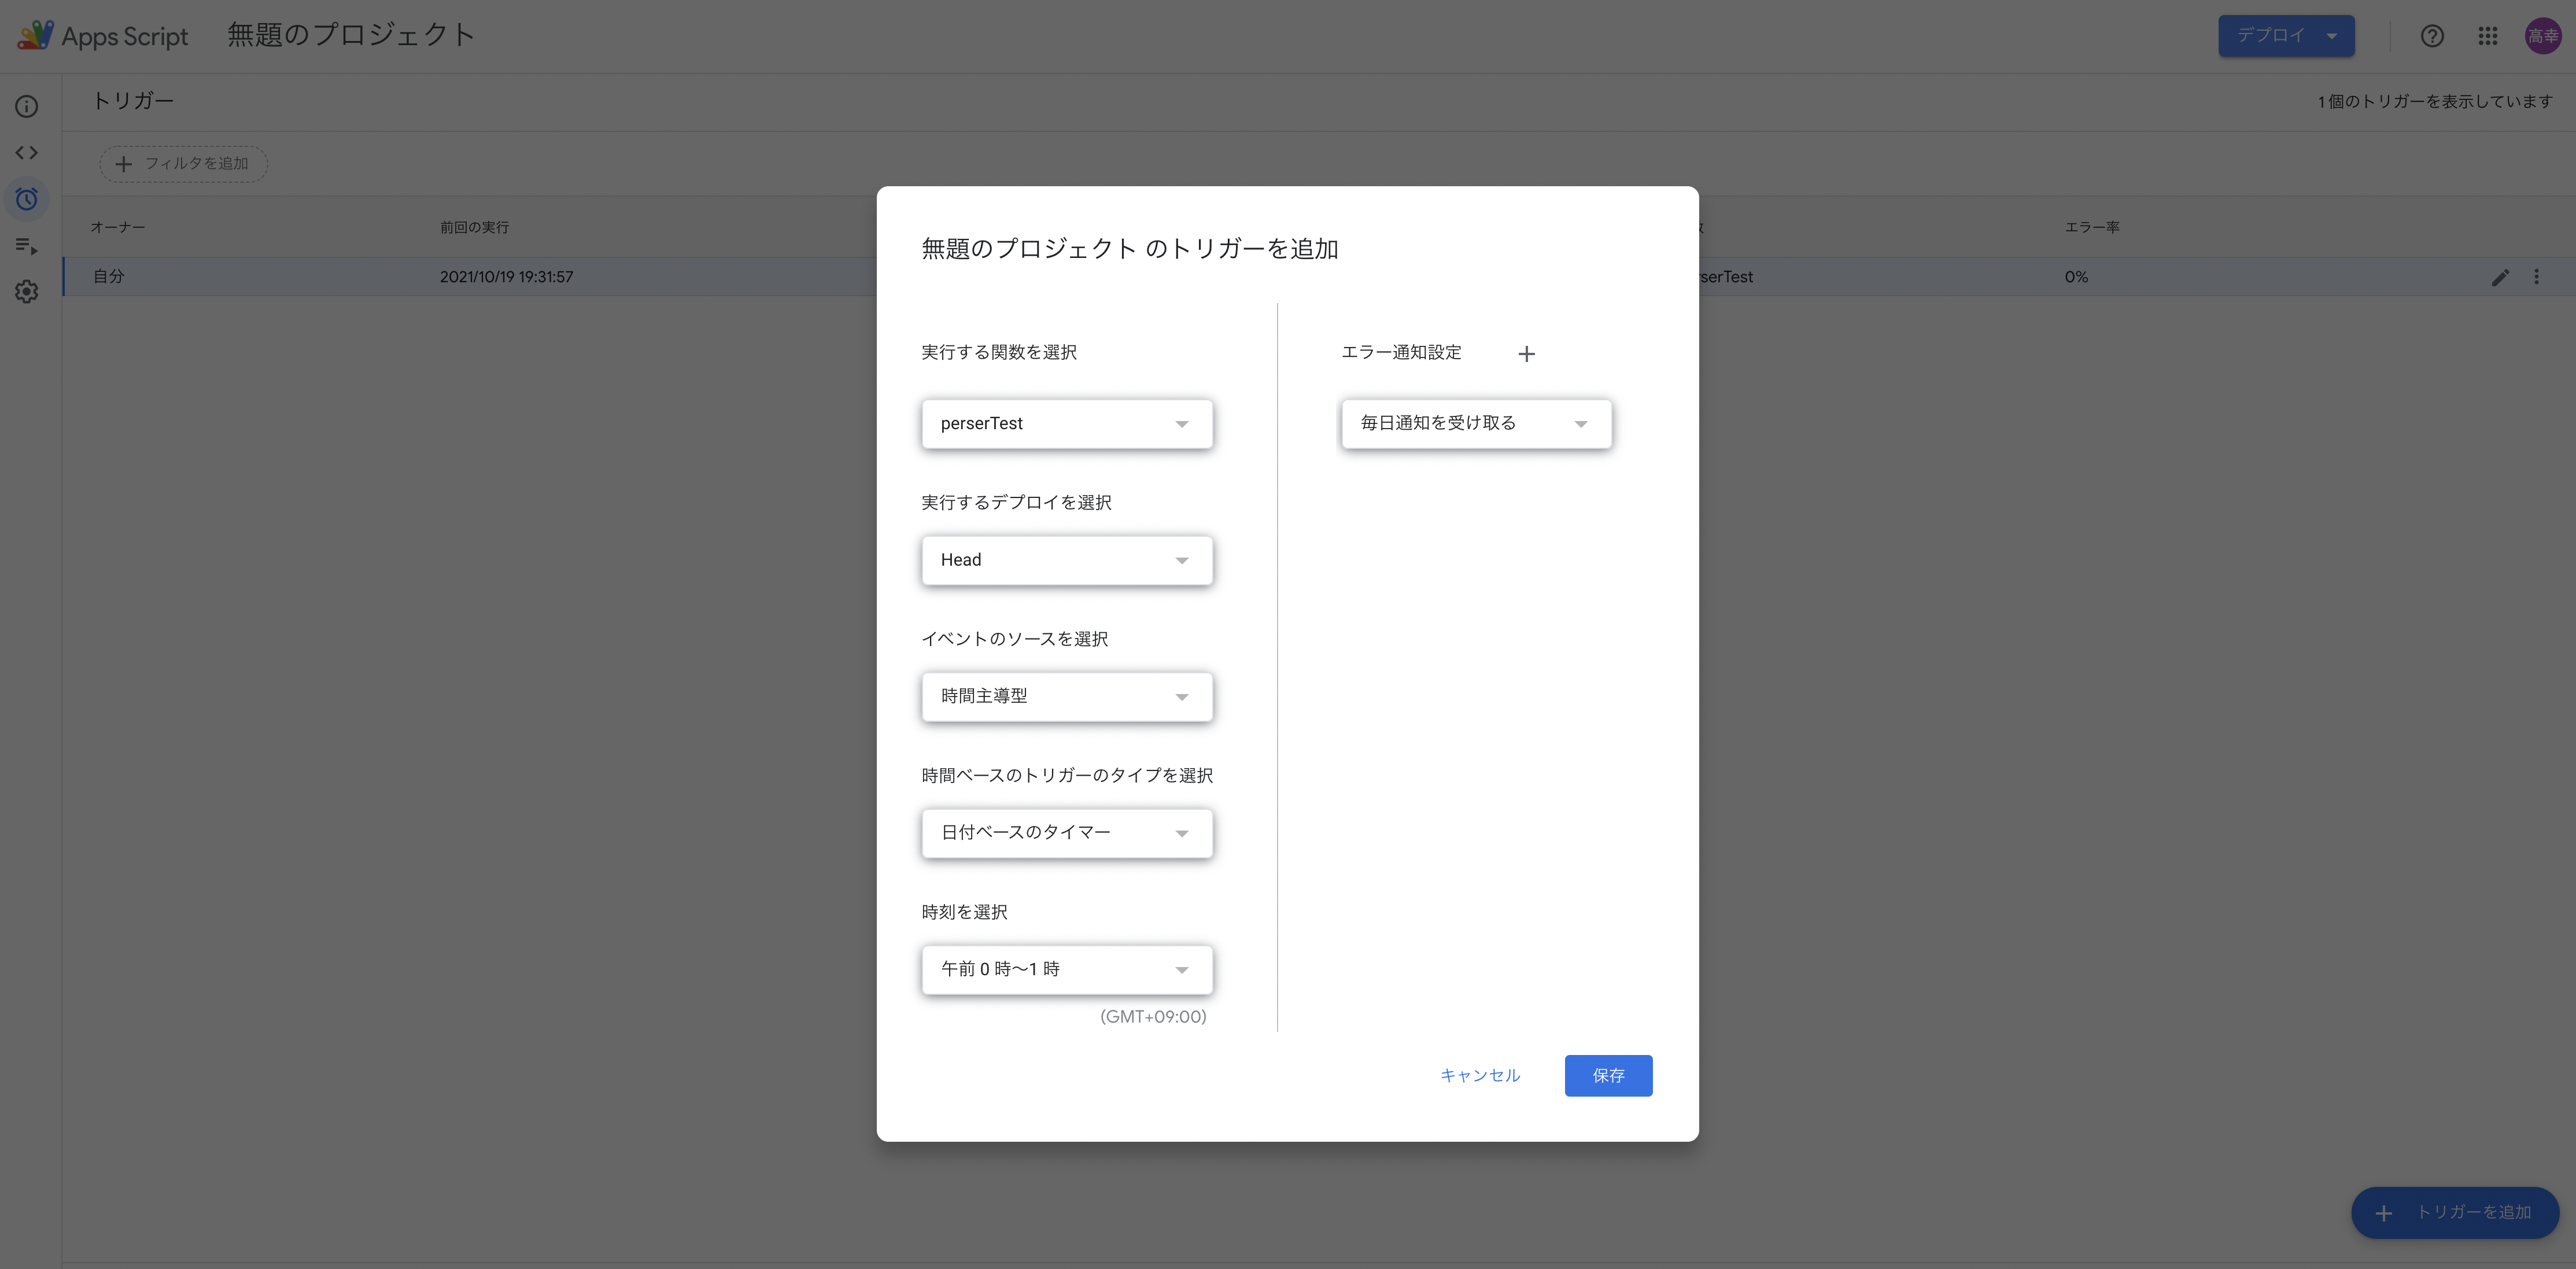Add another error notification with the plus
Viewport: 2576px width, 1269px height.
pyautogui.click(x=1527, y=353)
